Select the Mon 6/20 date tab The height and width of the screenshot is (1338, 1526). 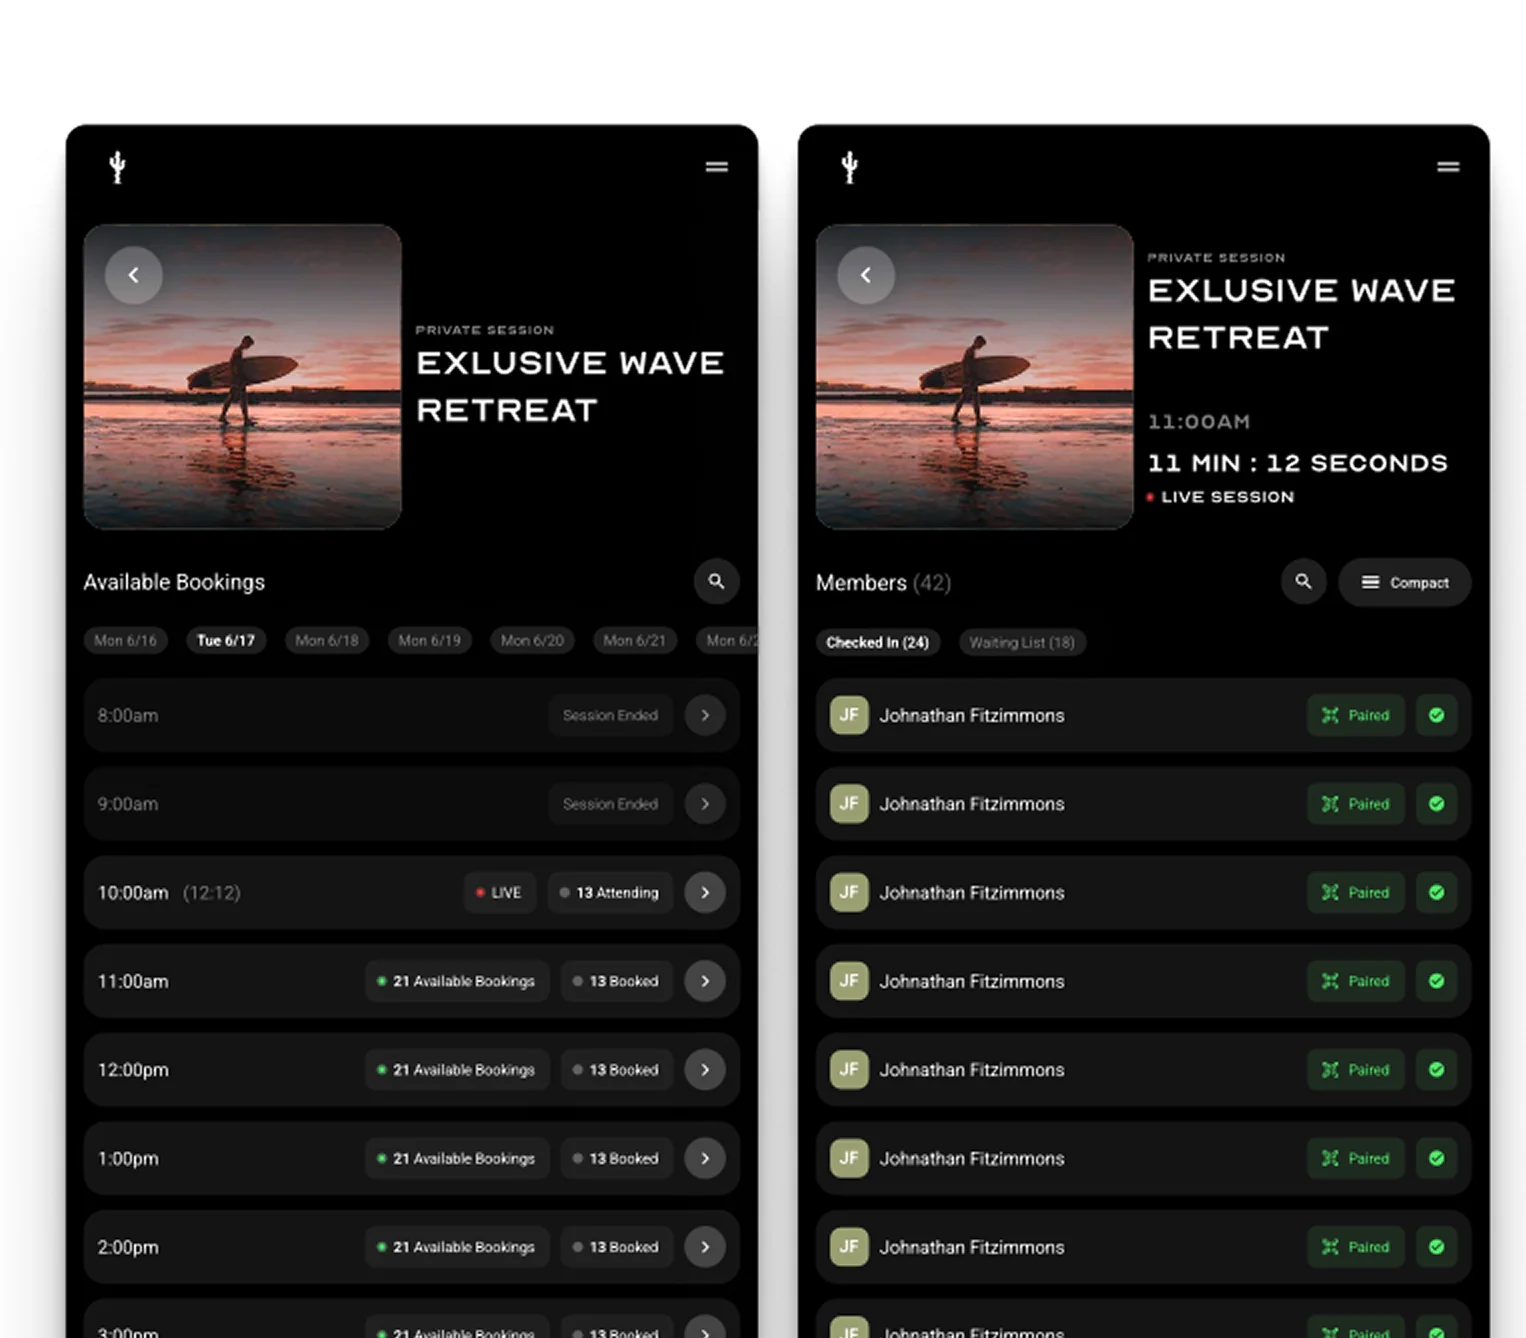532,640
